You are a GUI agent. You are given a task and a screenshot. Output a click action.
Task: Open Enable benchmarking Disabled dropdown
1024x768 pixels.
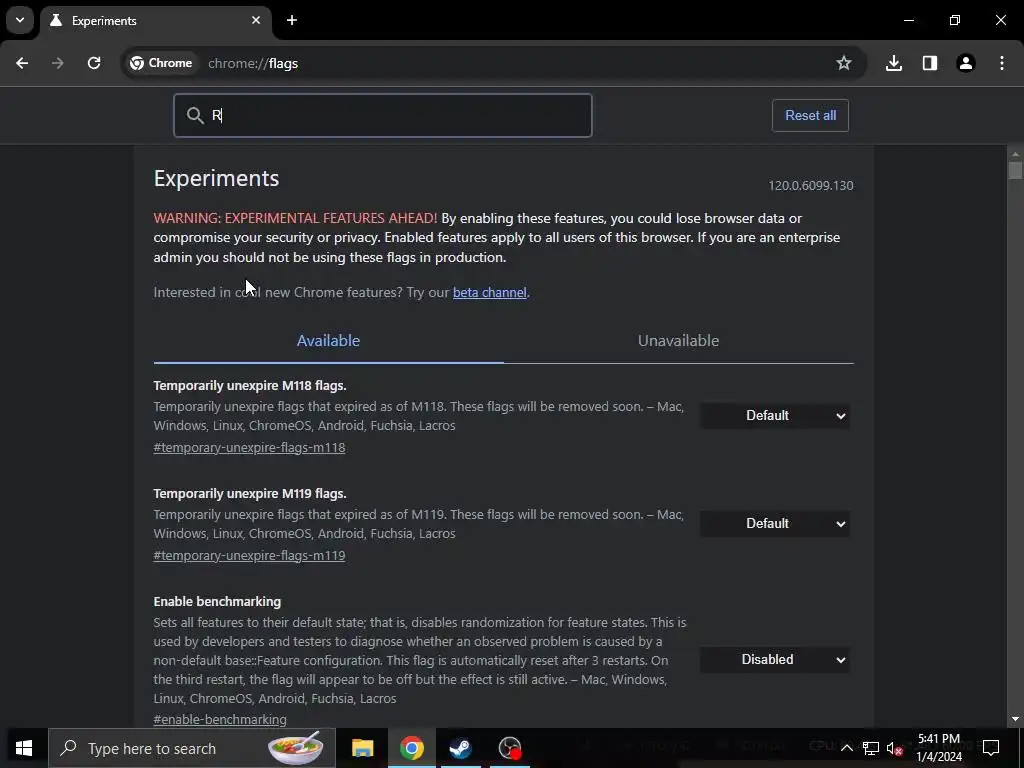click(775, 660)
